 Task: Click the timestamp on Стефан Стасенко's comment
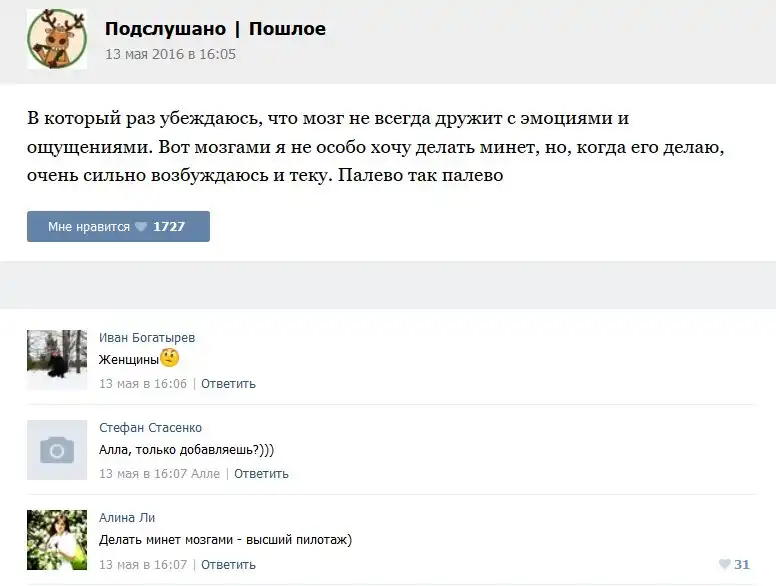click(143, 474)
